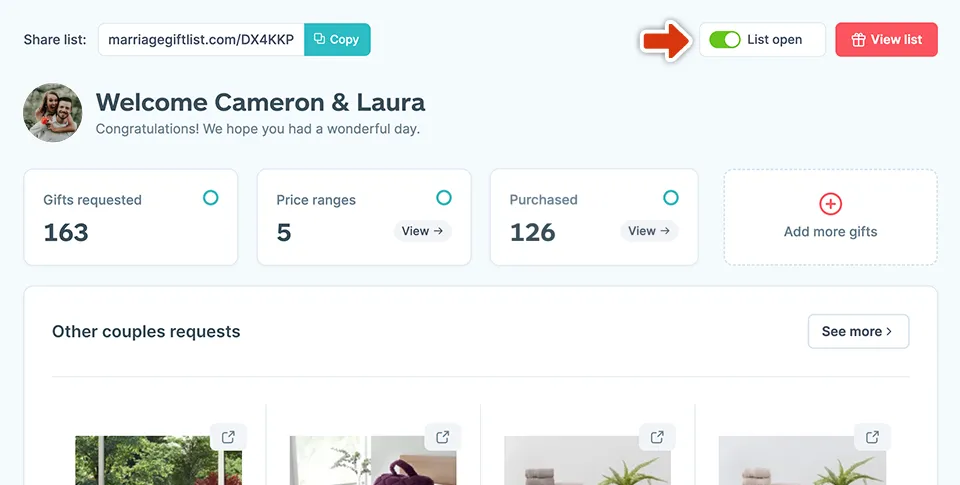This screenshot has width=960, height=485.
Task: Click the teal circle on Purchased card
Action: tap(670, 198)
